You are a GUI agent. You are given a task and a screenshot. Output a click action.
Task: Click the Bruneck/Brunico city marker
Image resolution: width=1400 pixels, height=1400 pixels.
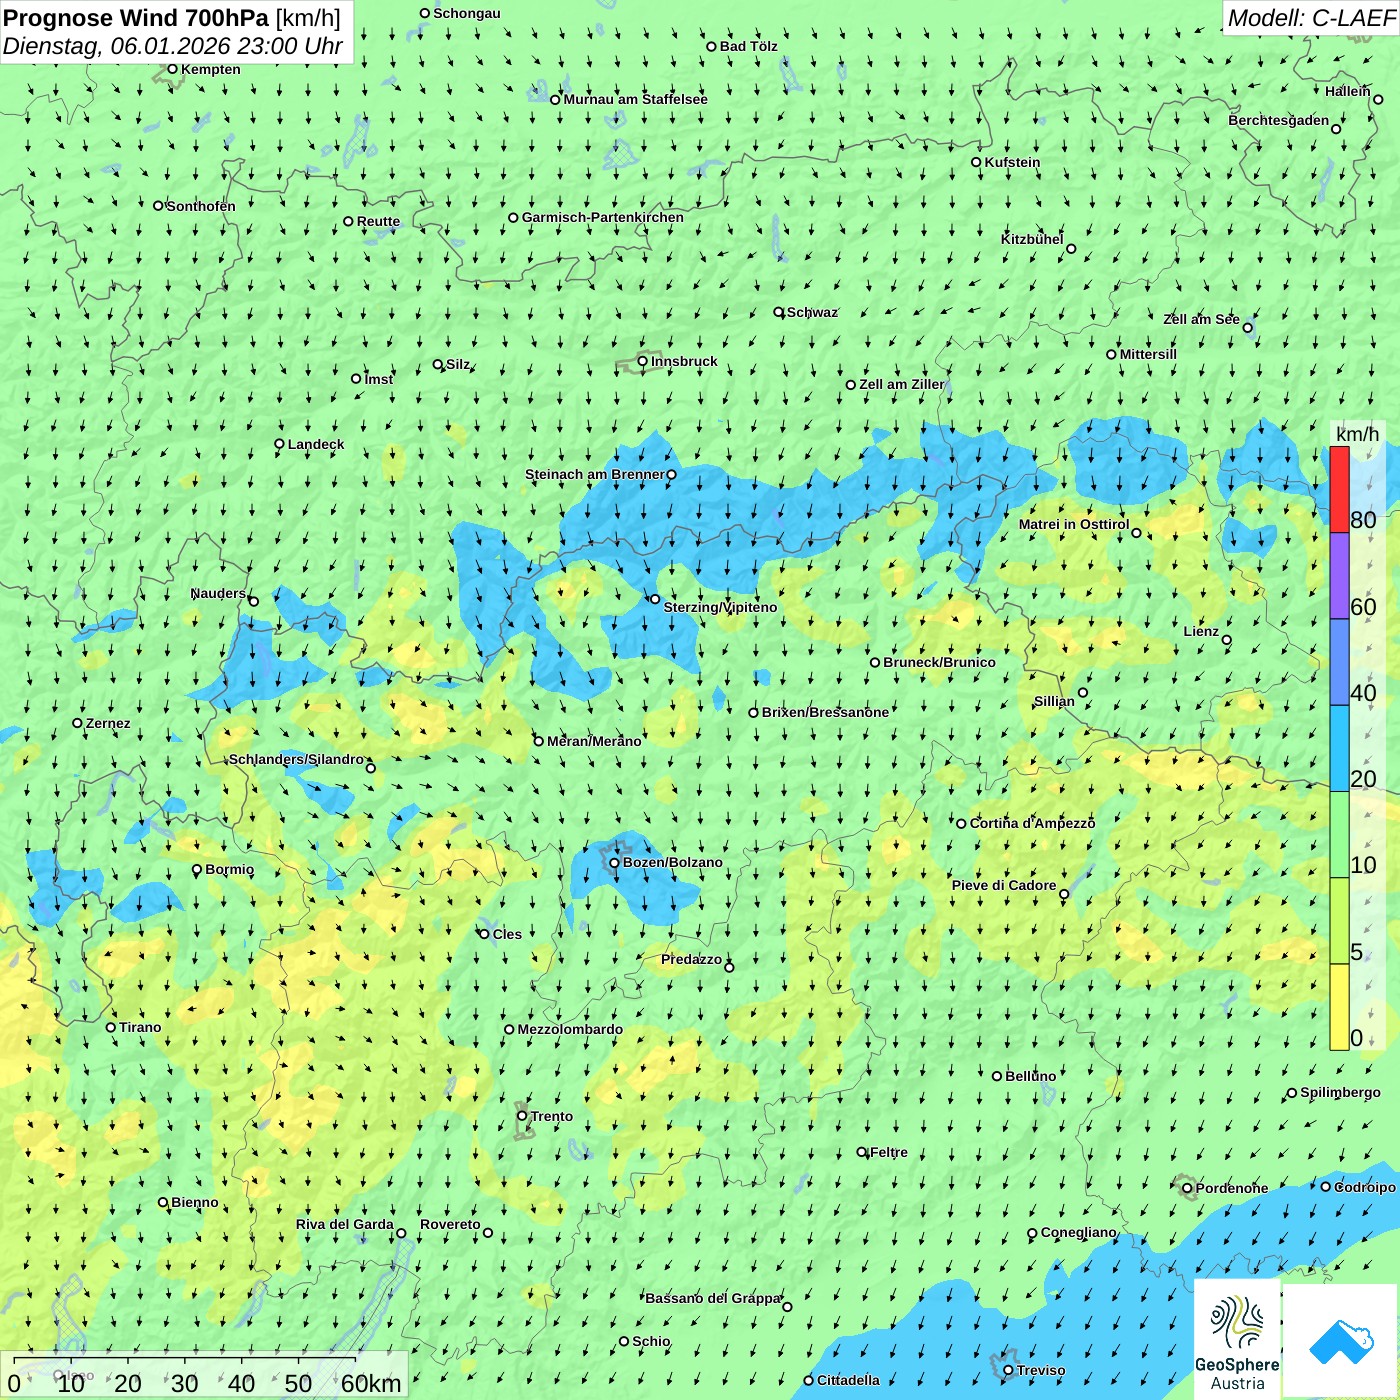pyautogui.click(x=875, y=662)
